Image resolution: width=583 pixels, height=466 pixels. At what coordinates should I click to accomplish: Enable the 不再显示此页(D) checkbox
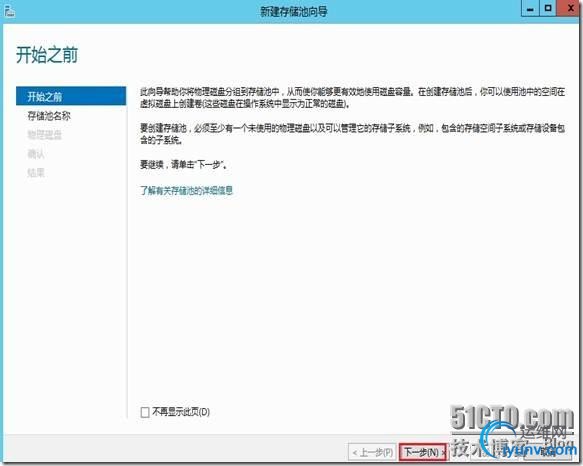tap(145, 412)
